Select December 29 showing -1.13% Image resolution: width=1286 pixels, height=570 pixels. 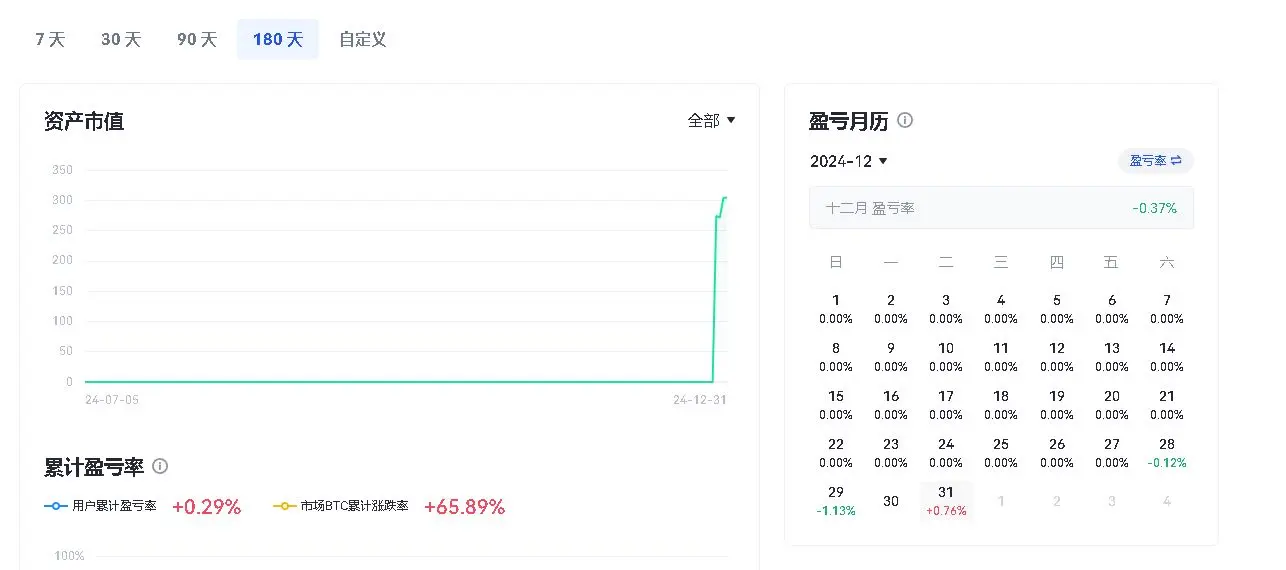(x=836, y=501)
